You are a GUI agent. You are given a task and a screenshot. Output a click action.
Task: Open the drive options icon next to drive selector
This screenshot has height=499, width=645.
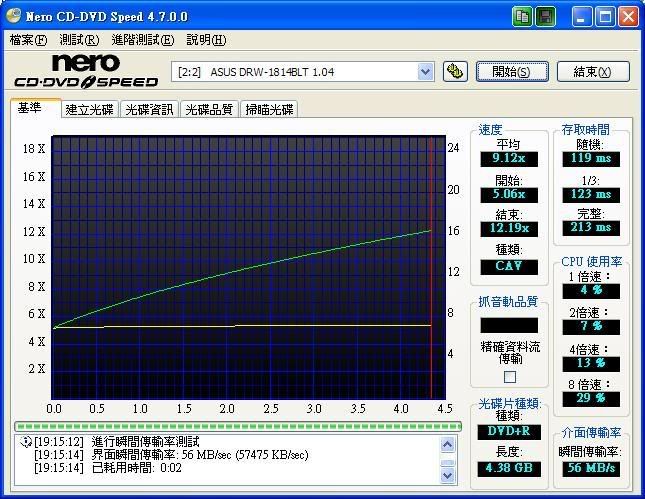point(455,72)
